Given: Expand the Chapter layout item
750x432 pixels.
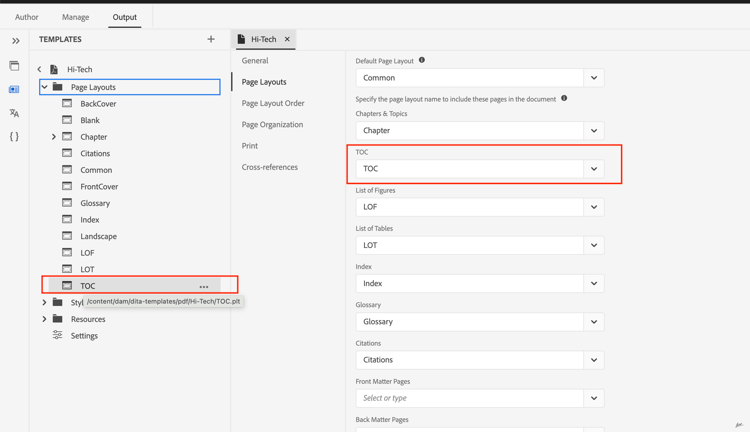Looking at the screenshot, I should click(x=54, y=137).
